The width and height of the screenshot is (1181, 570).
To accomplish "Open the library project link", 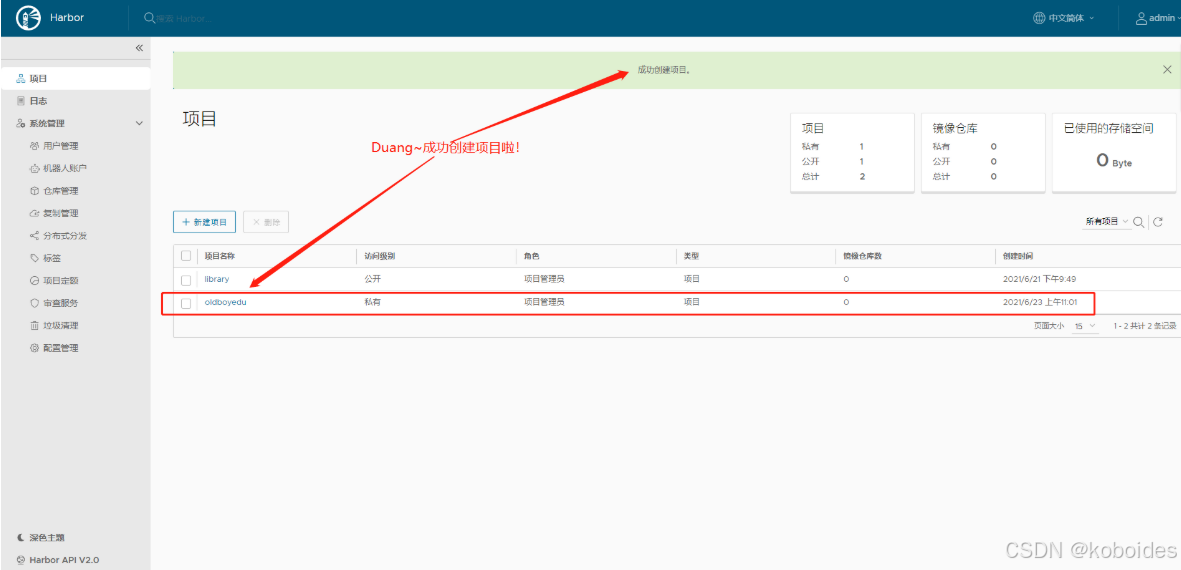I will click(217, 279).
